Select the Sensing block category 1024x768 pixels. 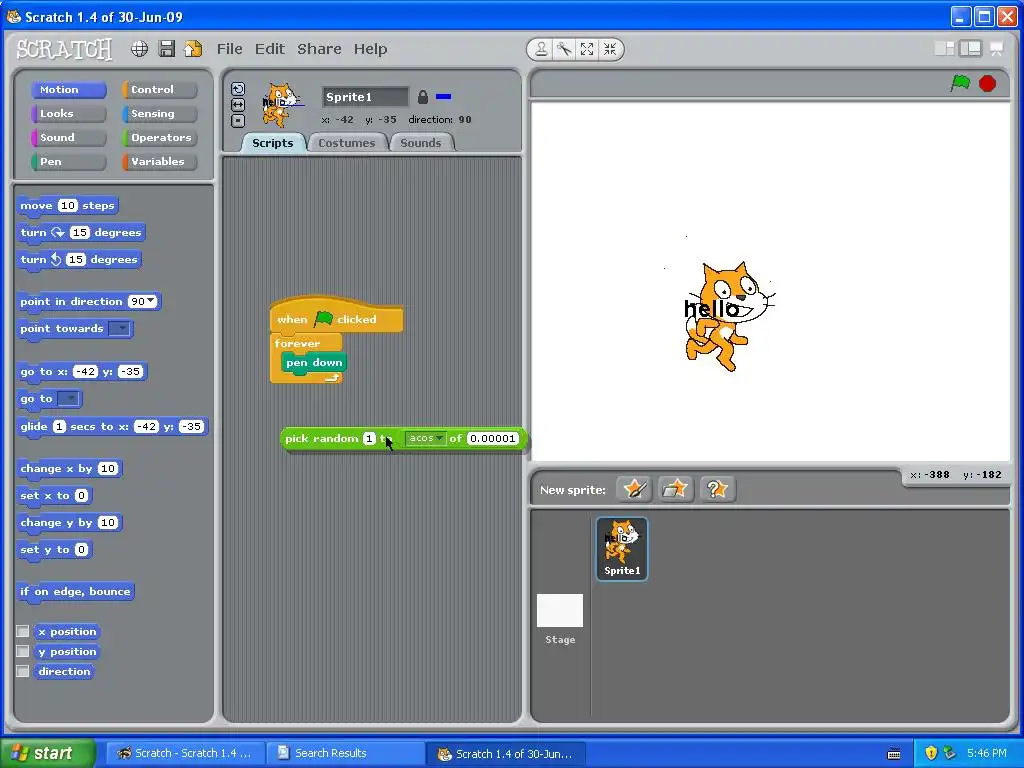click(160, 114)
